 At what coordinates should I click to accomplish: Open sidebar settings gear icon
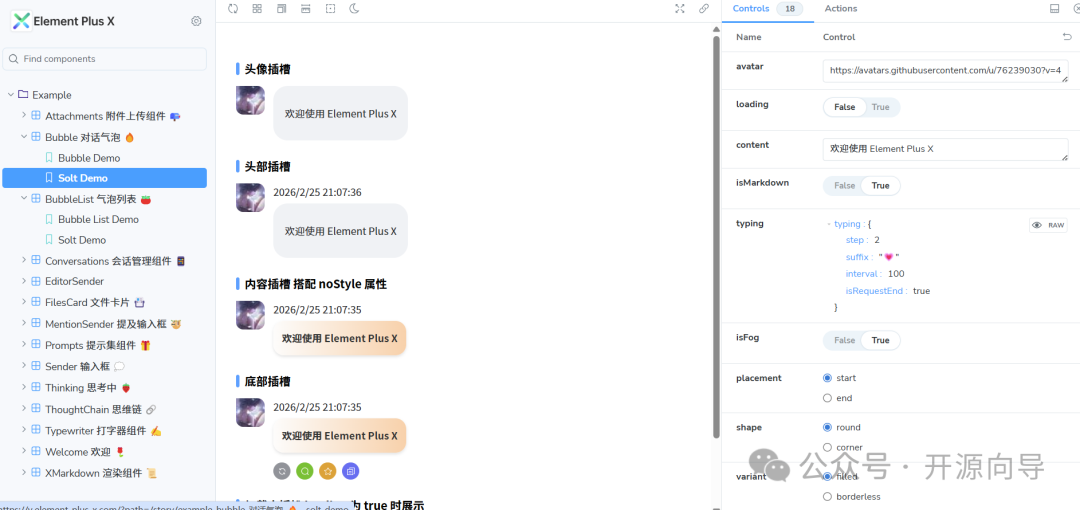196,21
